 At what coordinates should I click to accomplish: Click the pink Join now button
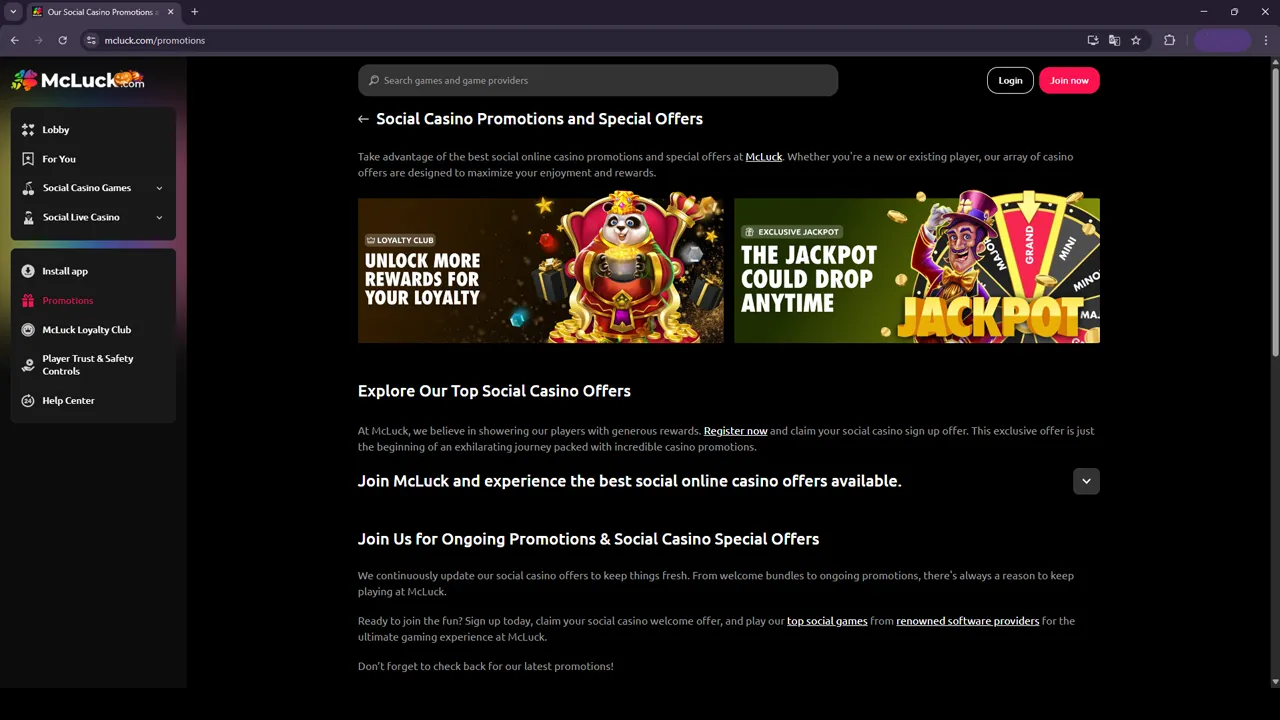[x=1069, y=81]
